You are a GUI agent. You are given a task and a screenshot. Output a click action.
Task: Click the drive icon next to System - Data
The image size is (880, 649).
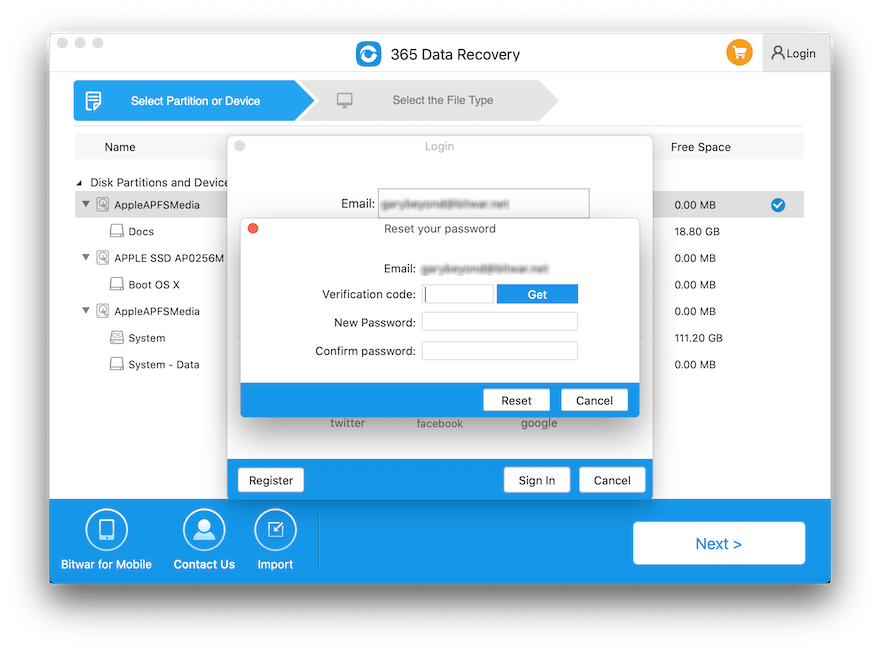(116, 364)
